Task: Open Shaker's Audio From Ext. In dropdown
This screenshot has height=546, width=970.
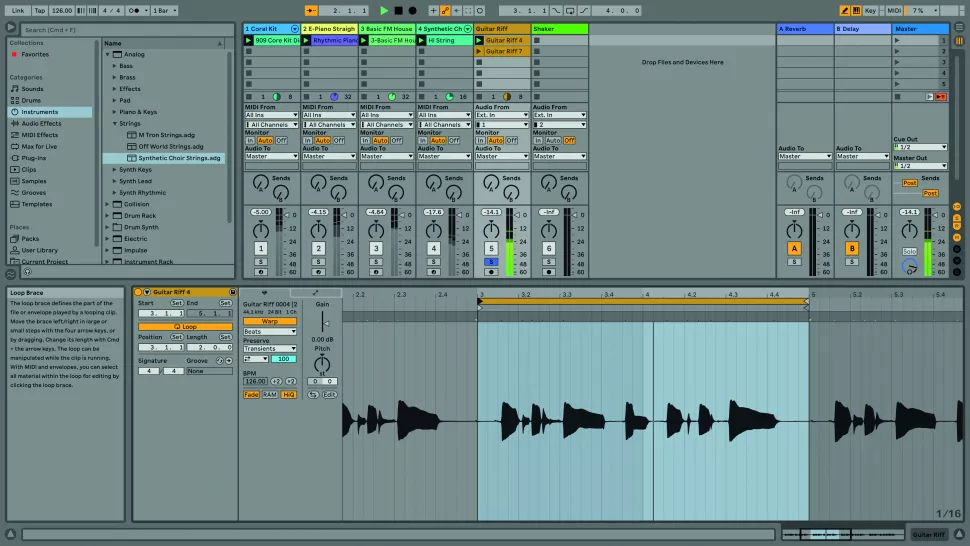Action: (x=560, y=115)
